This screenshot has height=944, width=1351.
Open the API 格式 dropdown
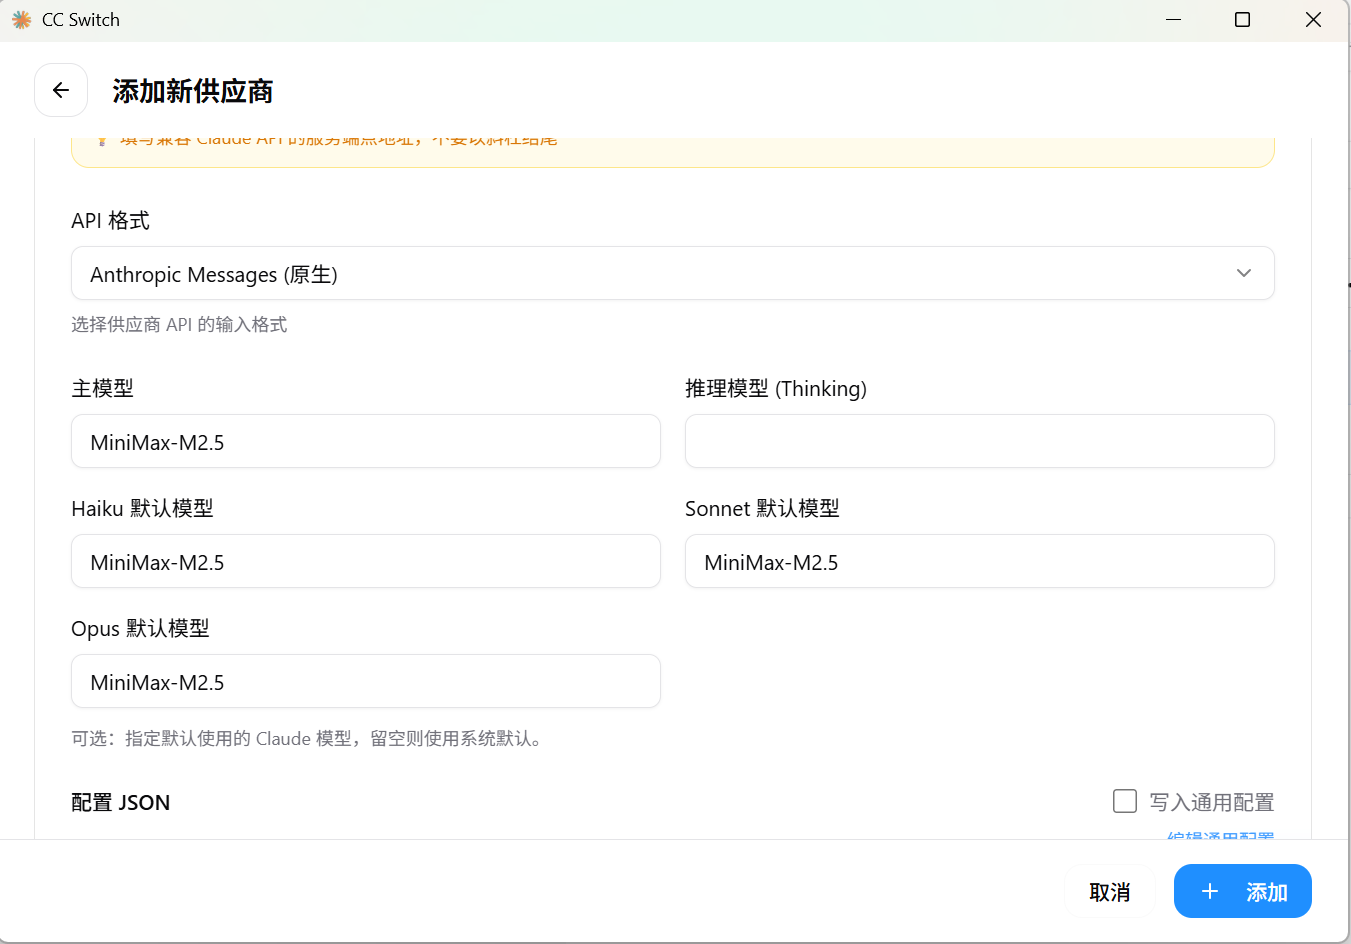[x=672, y=273]
